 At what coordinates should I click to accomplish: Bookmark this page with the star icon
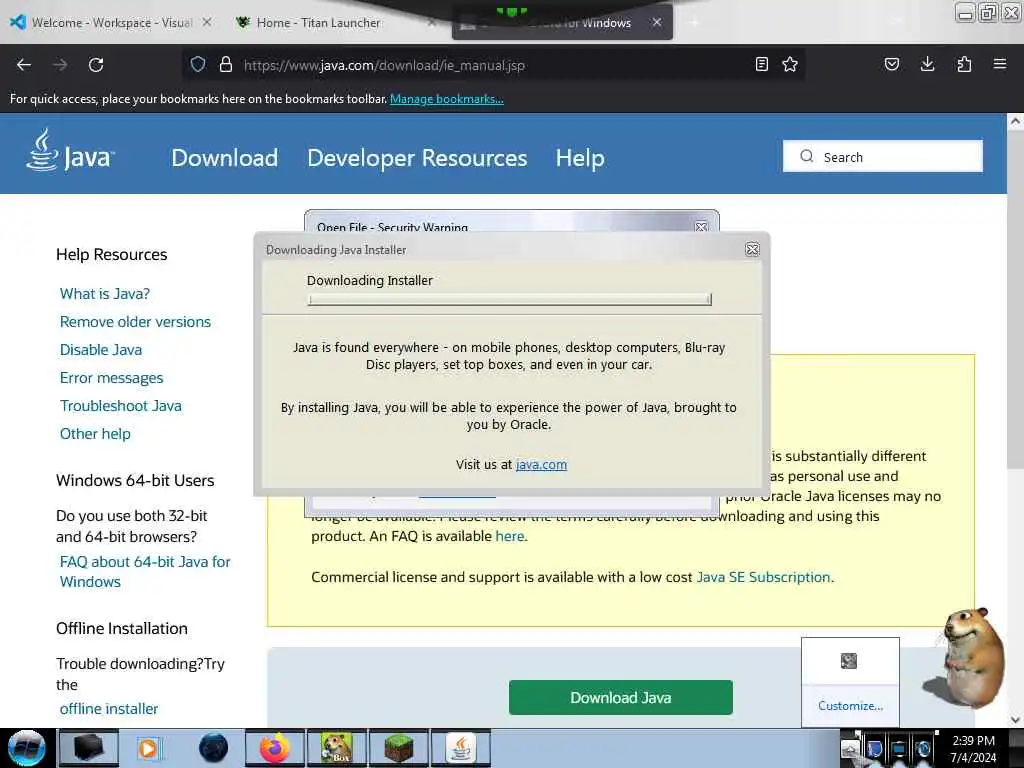[790, 64]
